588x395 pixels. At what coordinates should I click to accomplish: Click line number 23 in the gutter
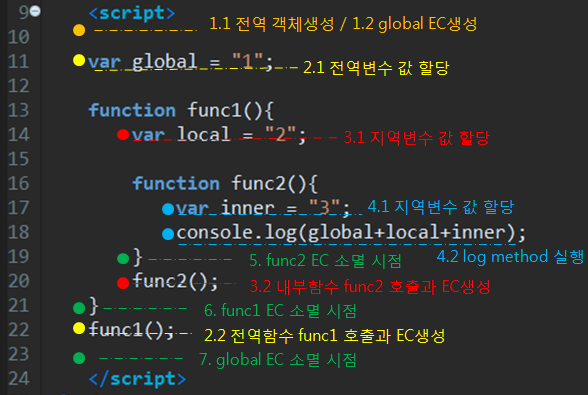(x=18, y=354)
